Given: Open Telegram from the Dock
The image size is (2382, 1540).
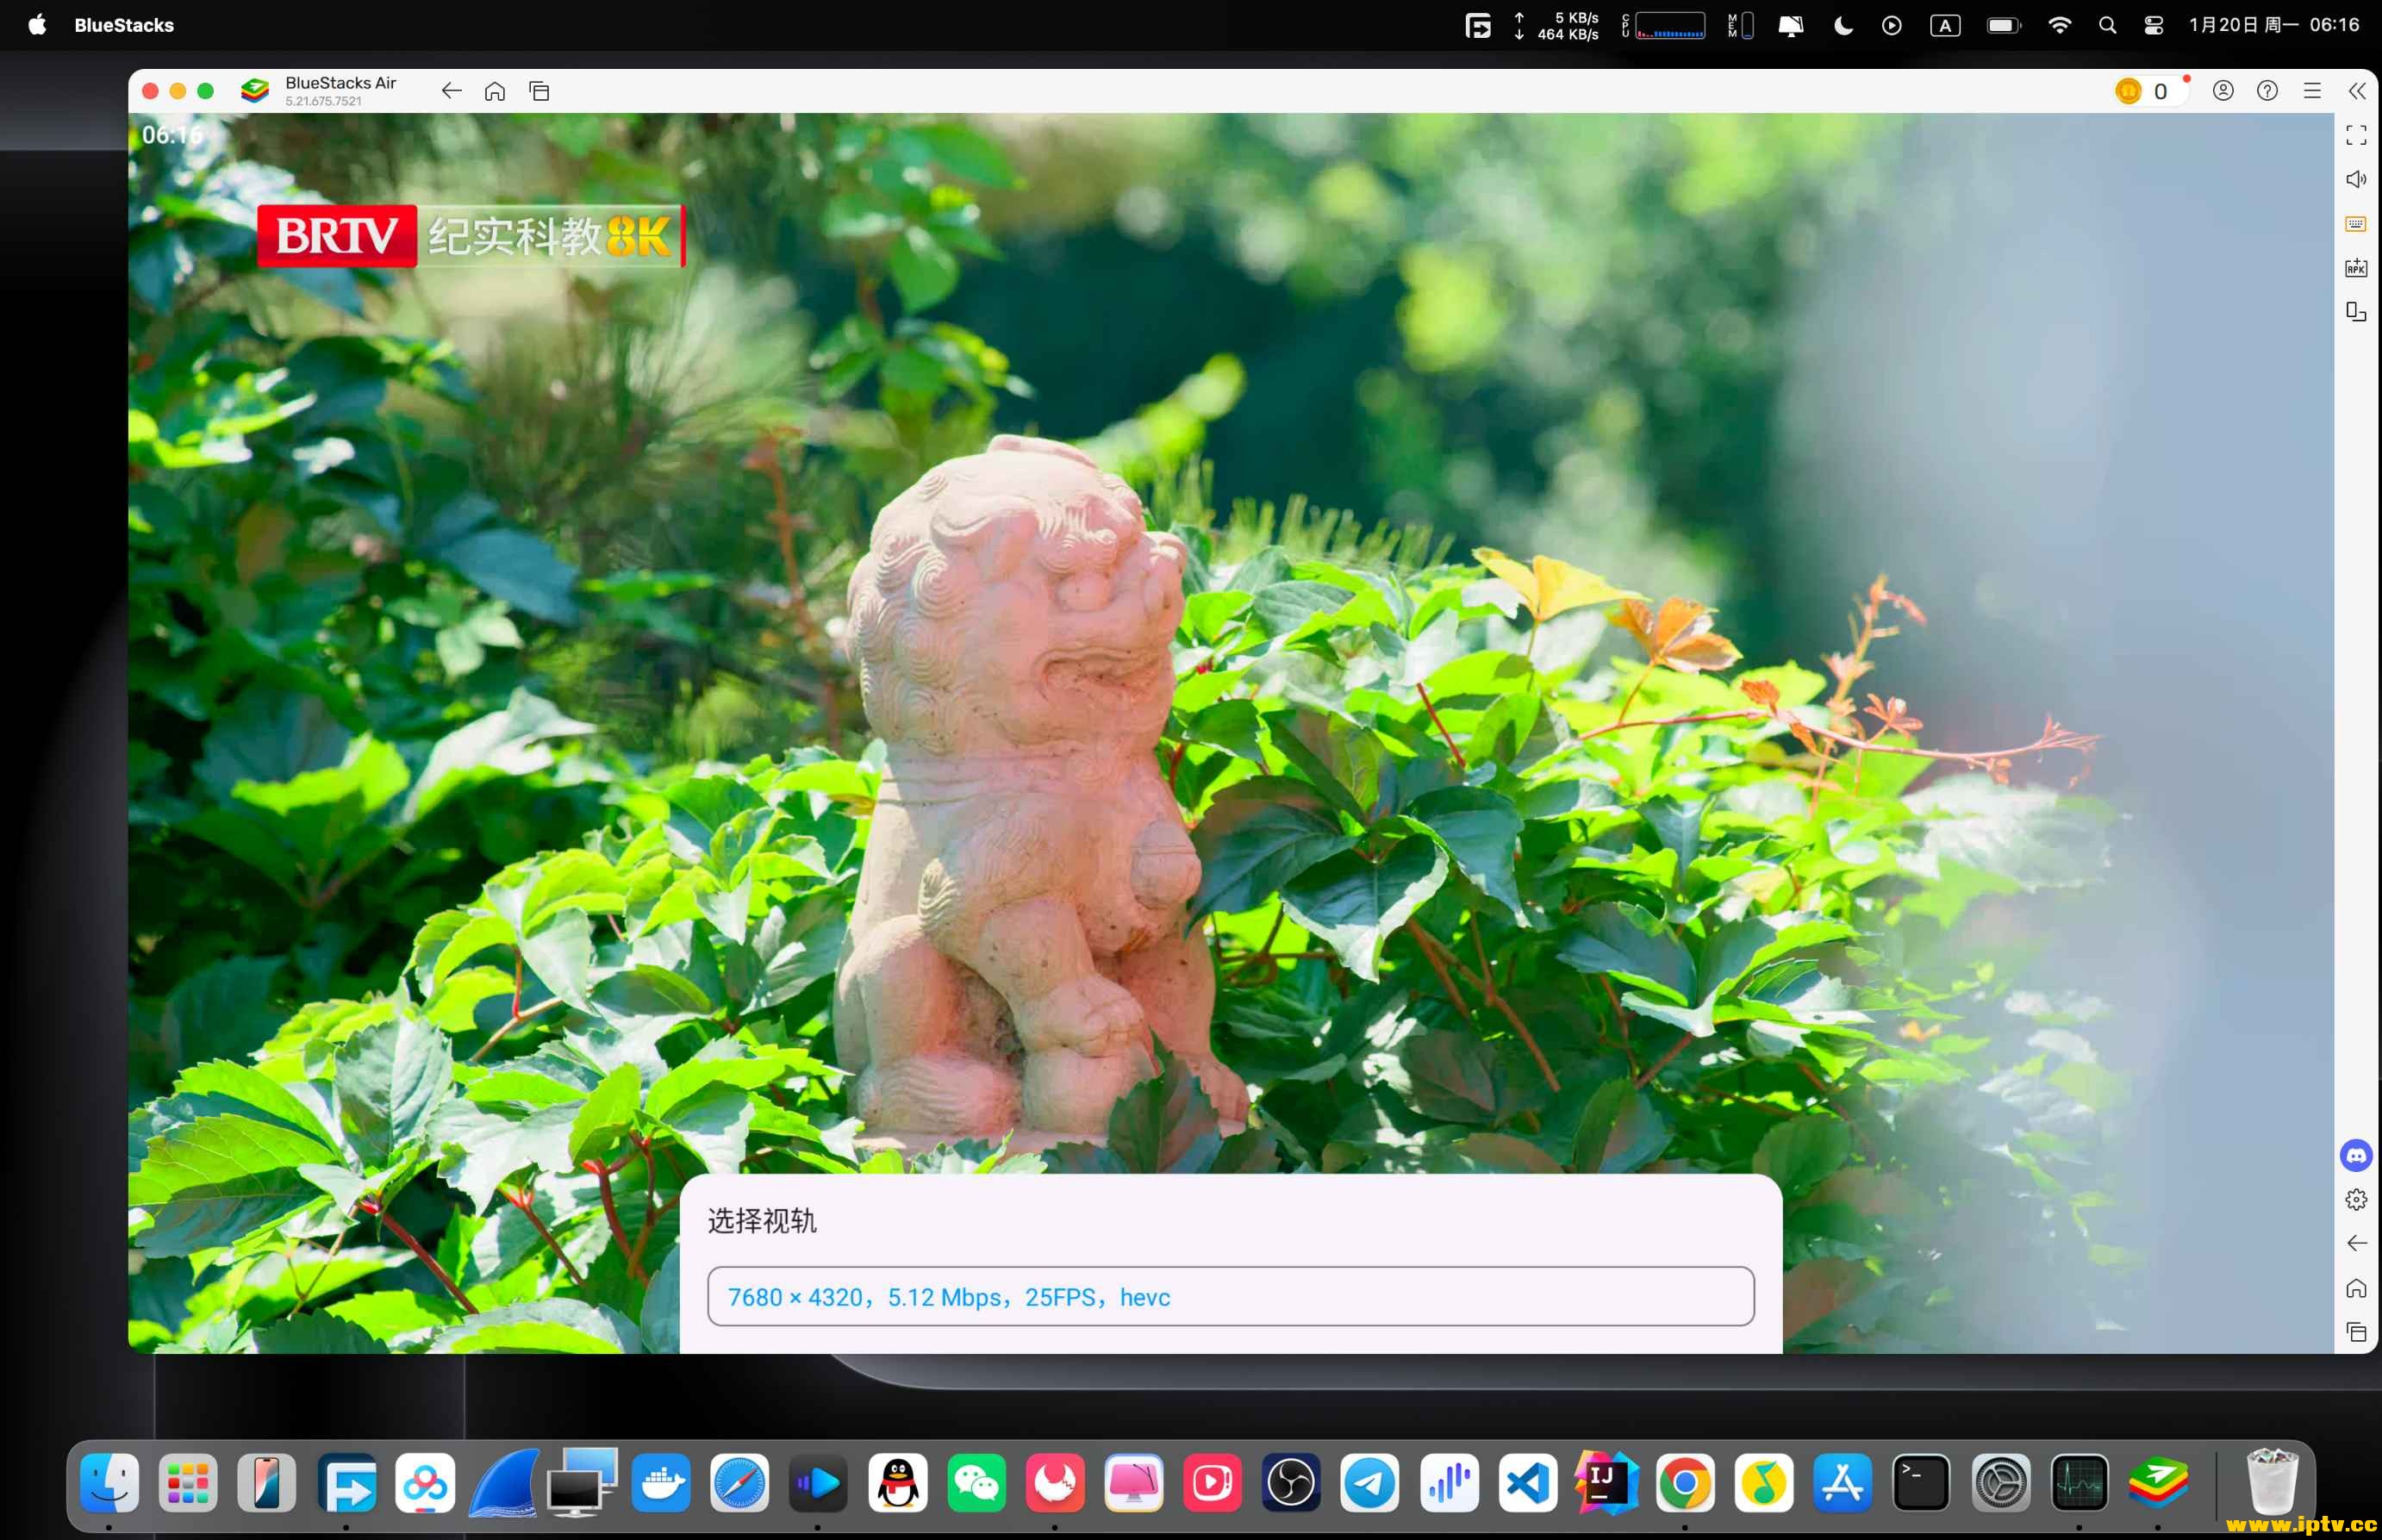Looking at the screenshot, I should point(1370,1483).
